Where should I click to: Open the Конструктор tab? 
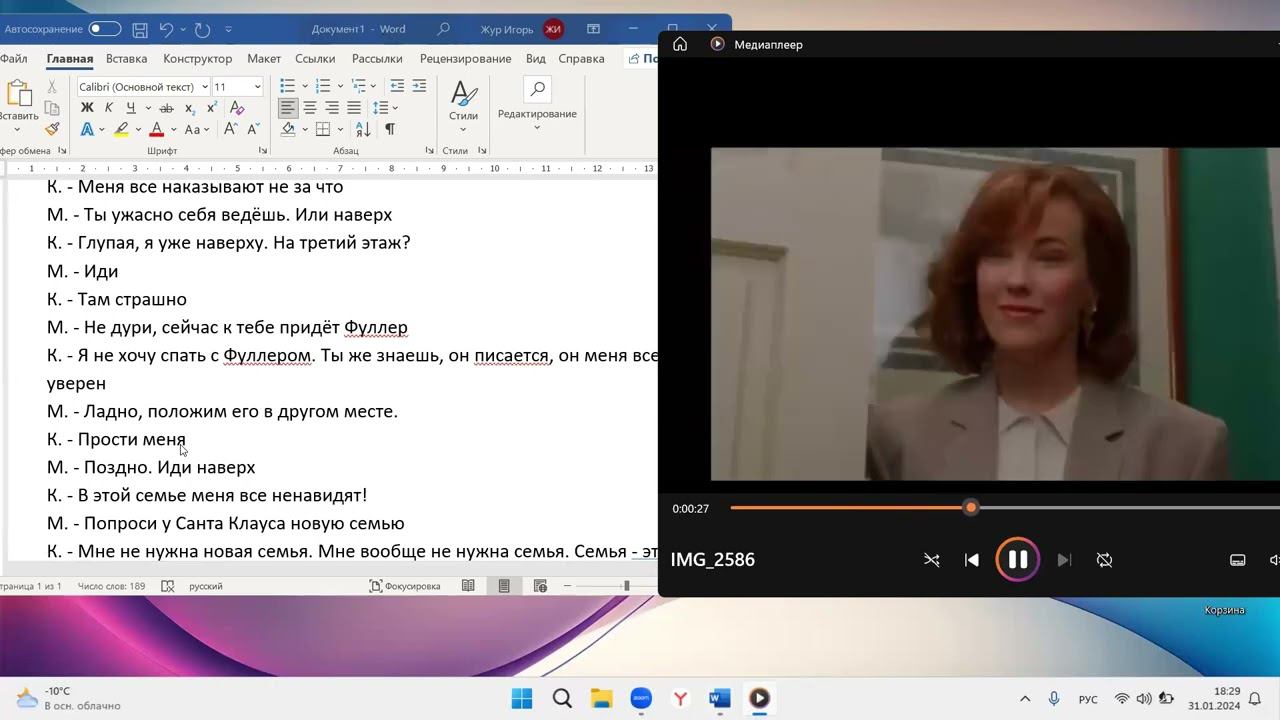[197, 59]
